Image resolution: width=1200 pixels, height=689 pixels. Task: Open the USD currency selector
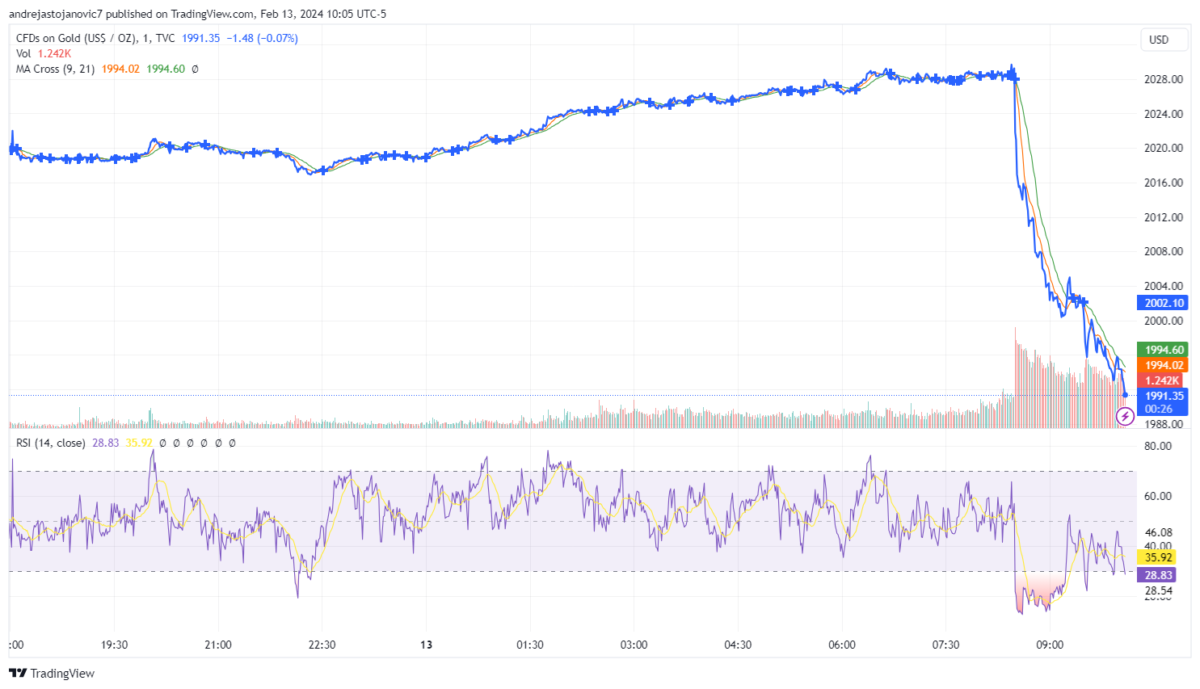coord(1159,40)
